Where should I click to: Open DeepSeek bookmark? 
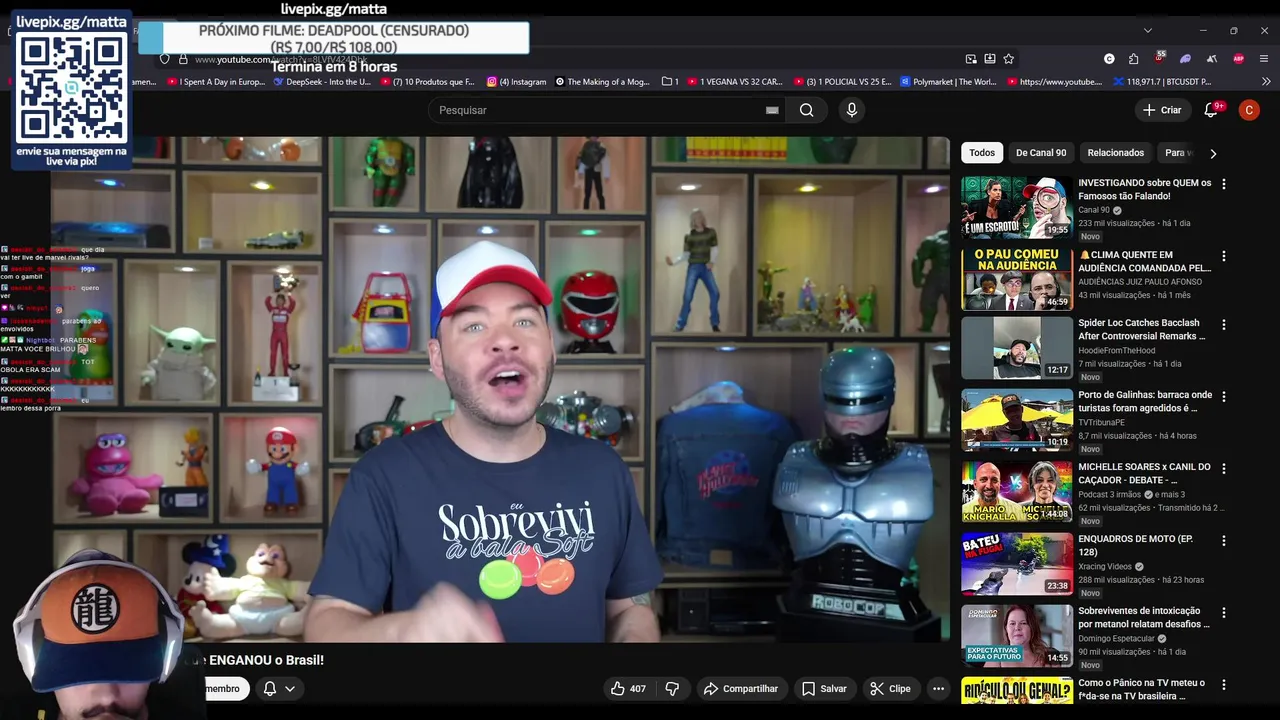click(x=322, y=82)
